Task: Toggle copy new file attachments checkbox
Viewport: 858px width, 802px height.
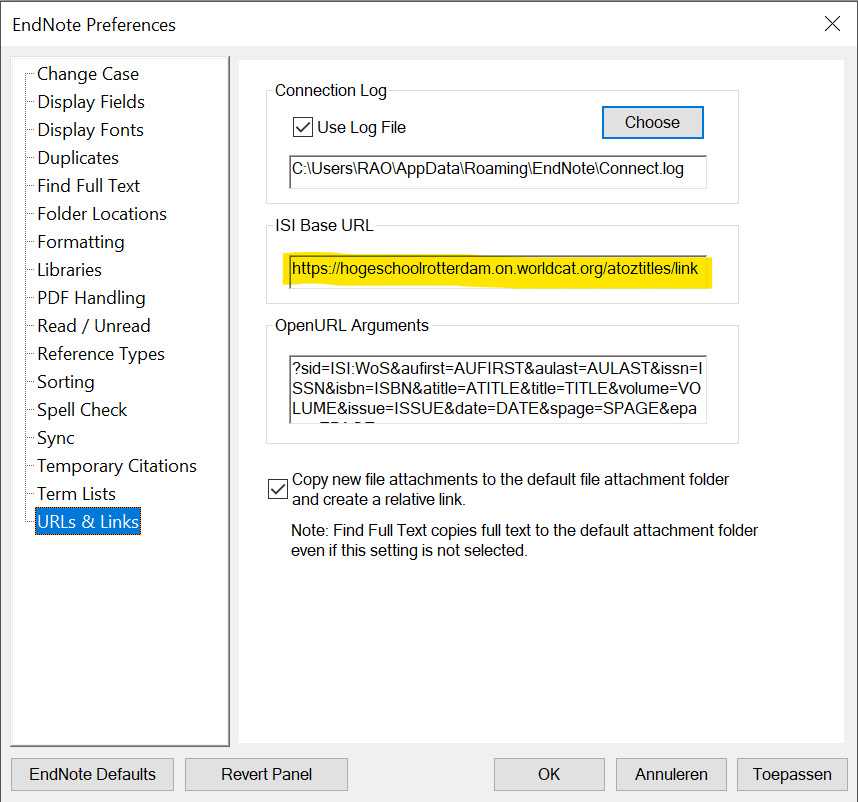Action: tap(278, 489)
